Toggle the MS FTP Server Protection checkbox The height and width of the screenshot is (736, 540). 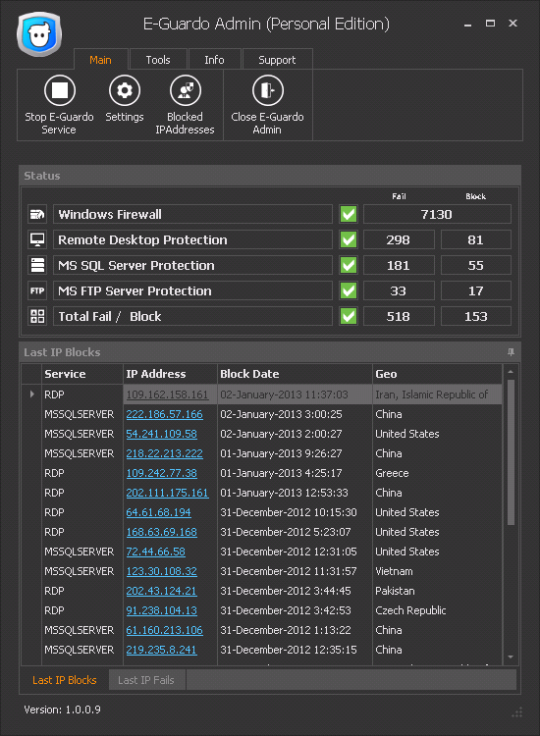click(x=348, y=291)
